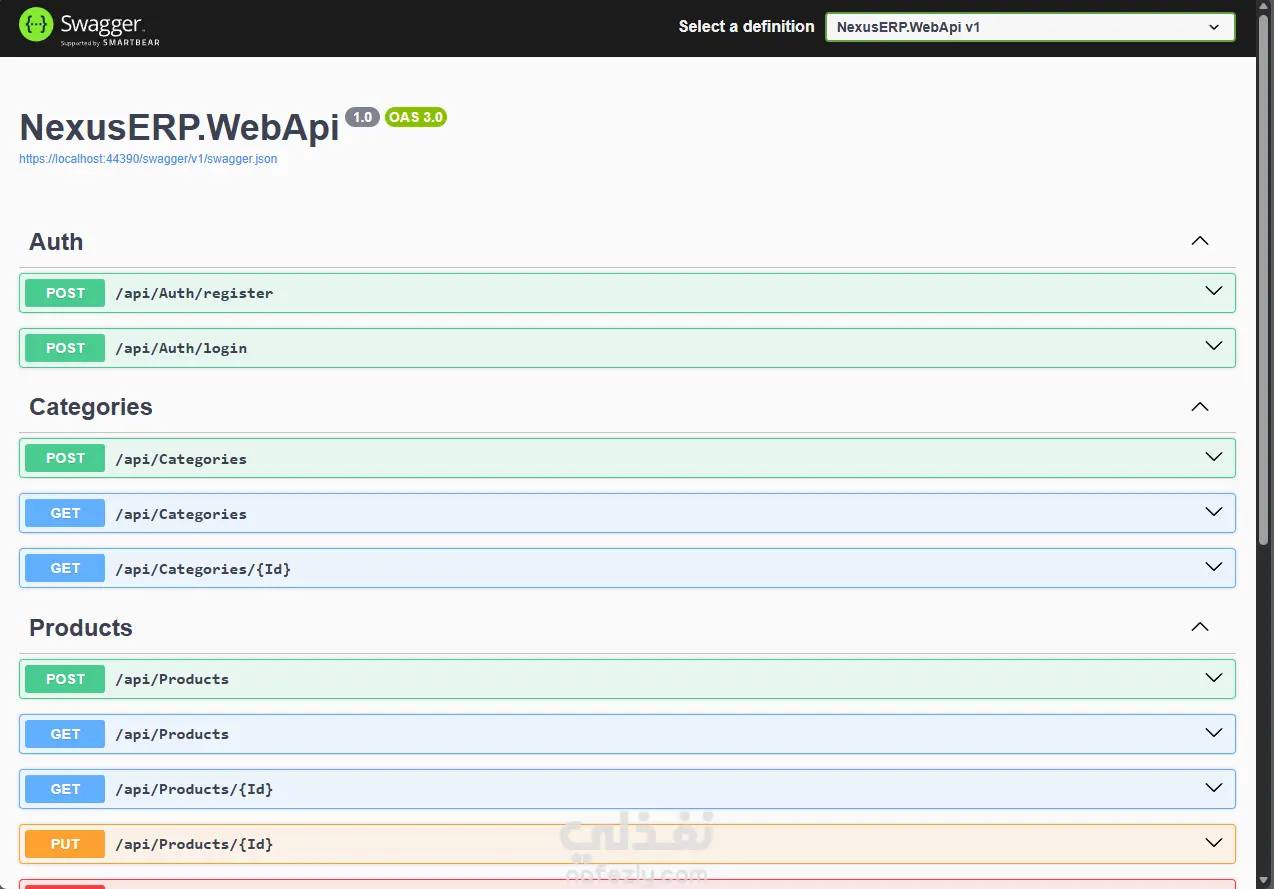Click GET badge for /api/Categories list

[x=65, y=513]
